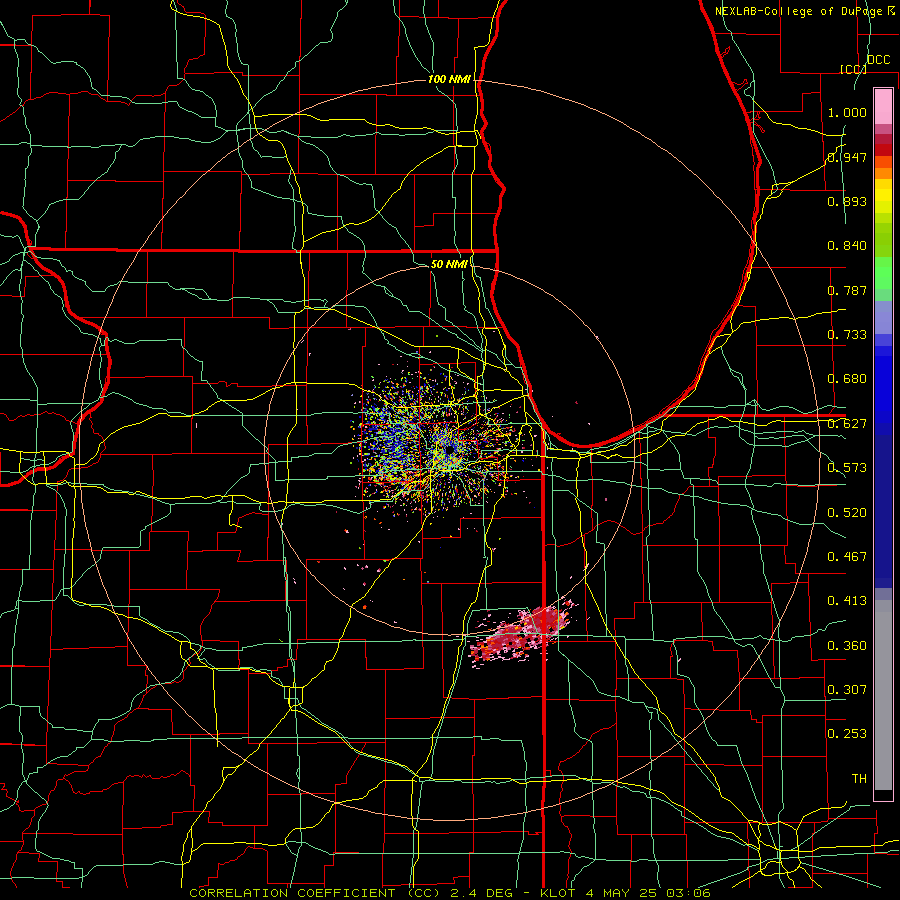
Task: Pick the green color band near 0.840
Action: point(883,239)
